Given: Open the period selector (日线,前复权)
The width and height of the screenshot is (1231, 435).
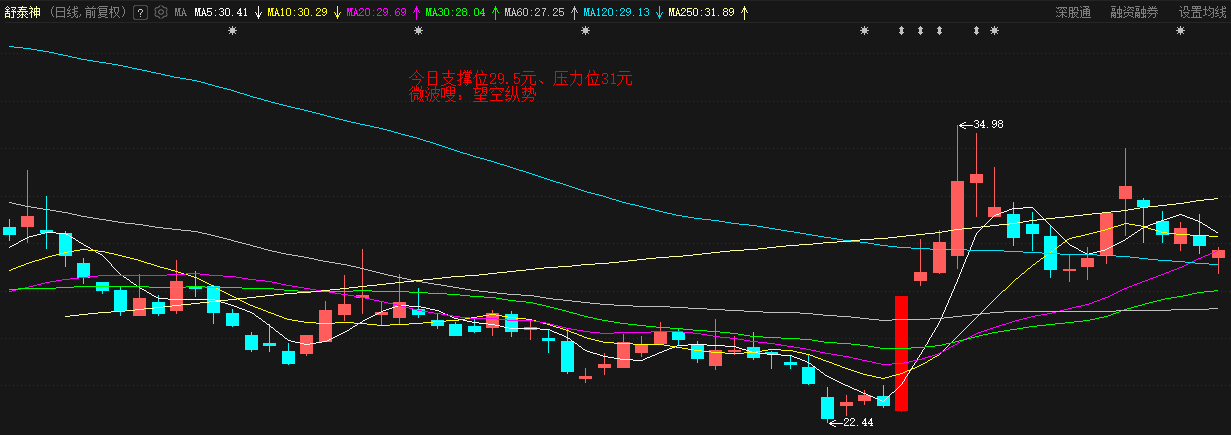Looking at the screenshot, I should (x=89, y=13).
